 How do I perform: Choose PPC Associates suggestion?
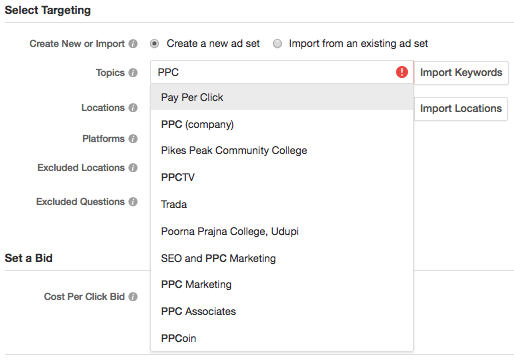pyautogui.click(x=282, y=311)
